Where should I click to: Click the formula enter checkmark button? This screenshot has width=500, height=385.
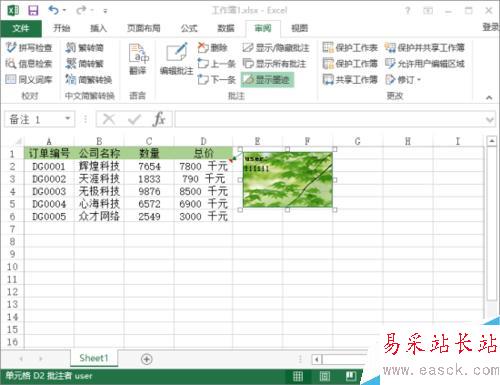[135, 119]
